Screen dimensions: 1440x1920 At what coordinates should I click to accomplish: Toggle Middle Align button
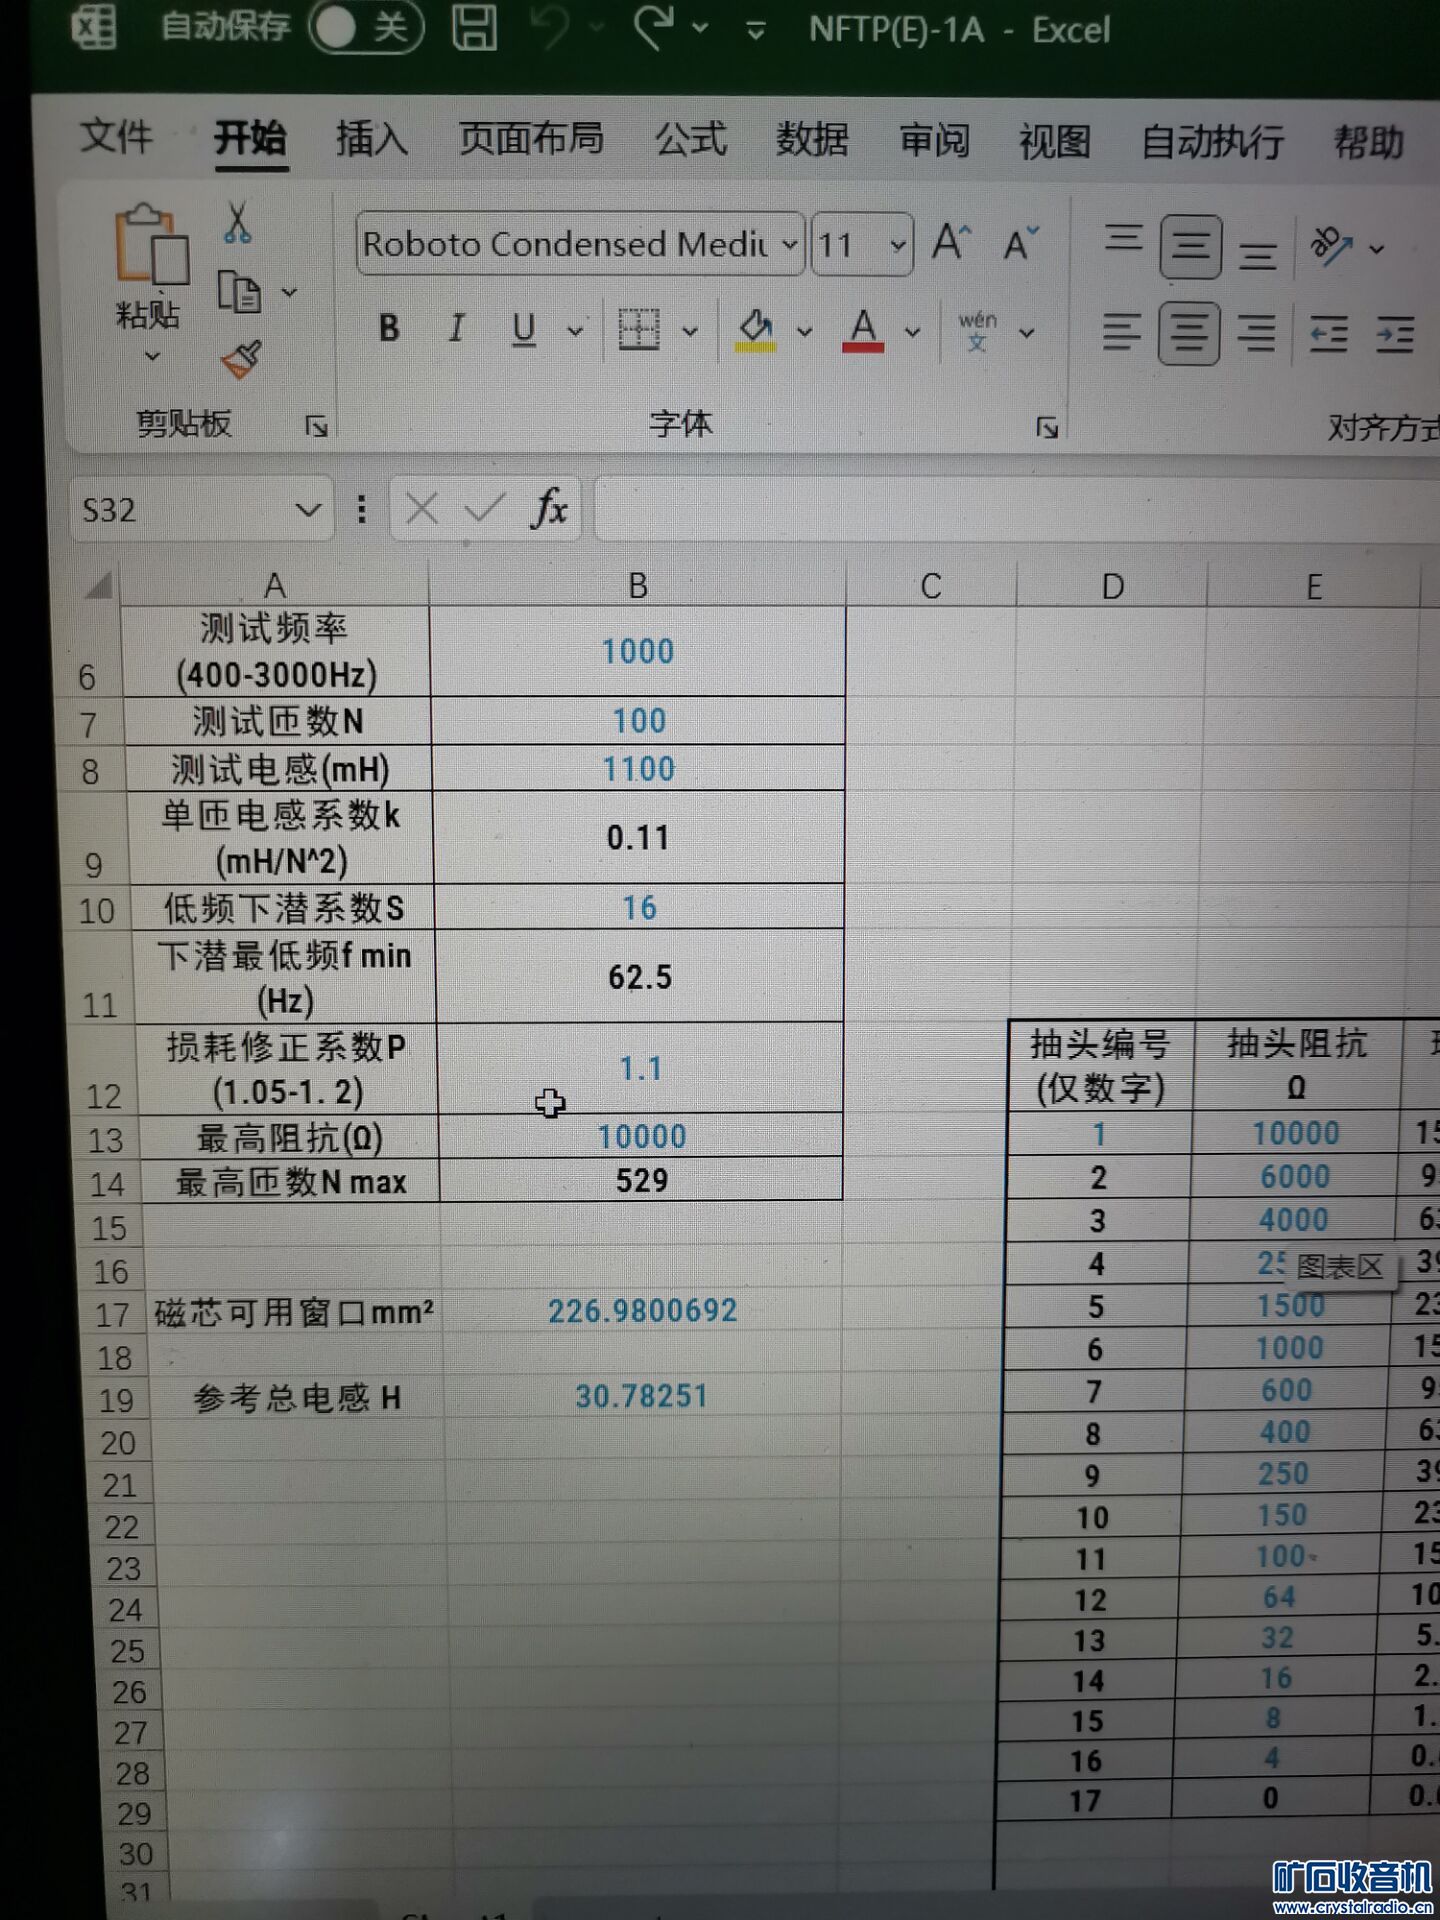[1190, 246]
